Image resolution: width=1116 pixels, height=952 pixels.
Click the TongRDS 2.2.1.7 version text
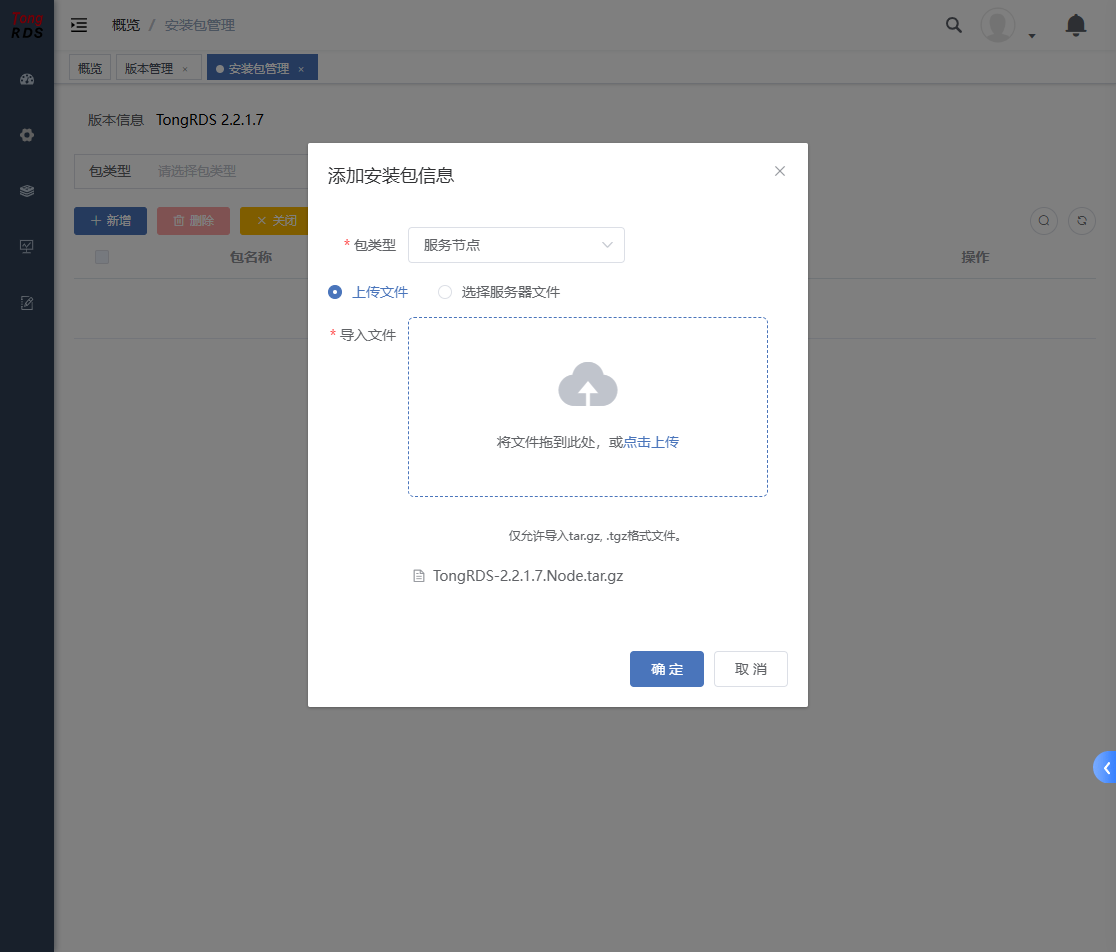point(210,120)
